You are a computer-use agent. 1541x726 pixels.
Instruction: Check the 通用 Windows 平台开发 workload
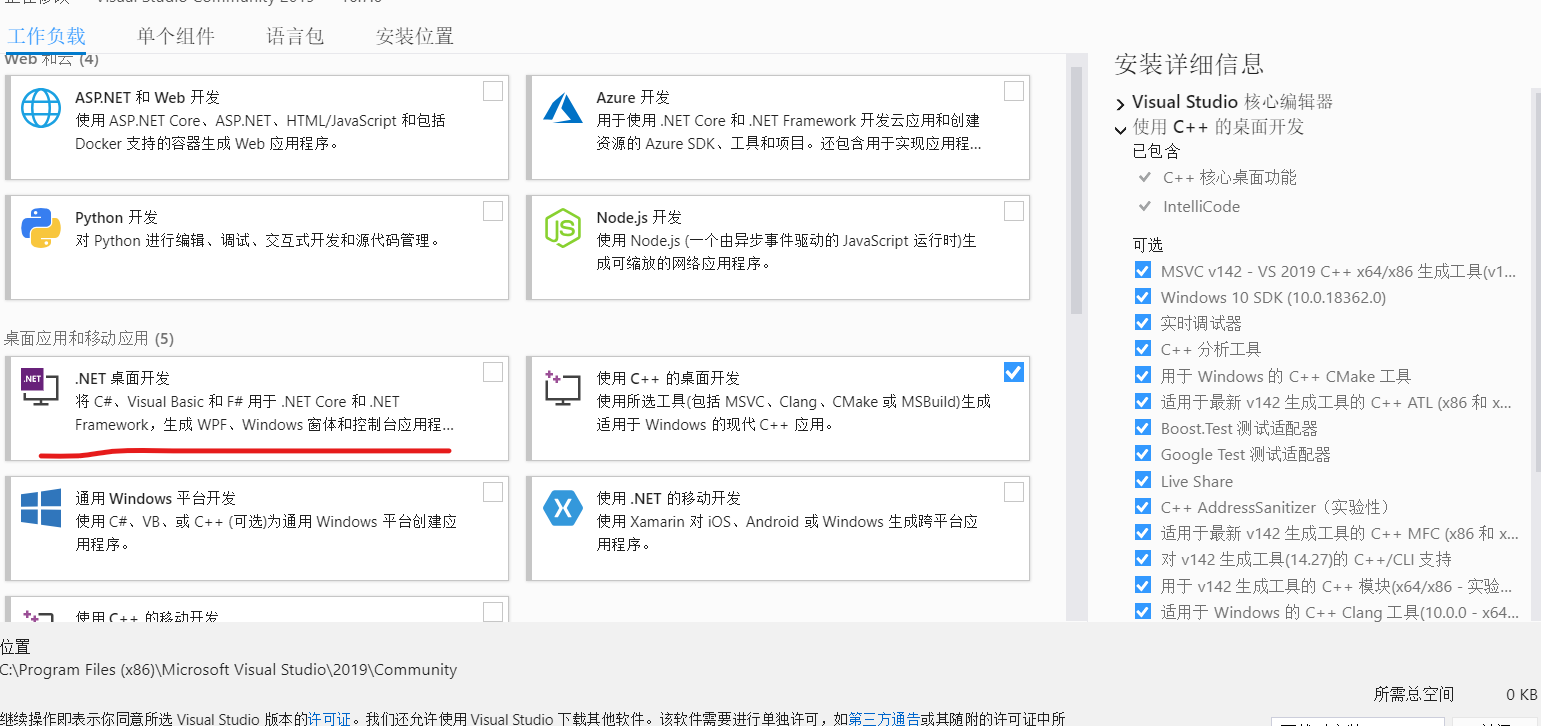click(x=493, y=492)
